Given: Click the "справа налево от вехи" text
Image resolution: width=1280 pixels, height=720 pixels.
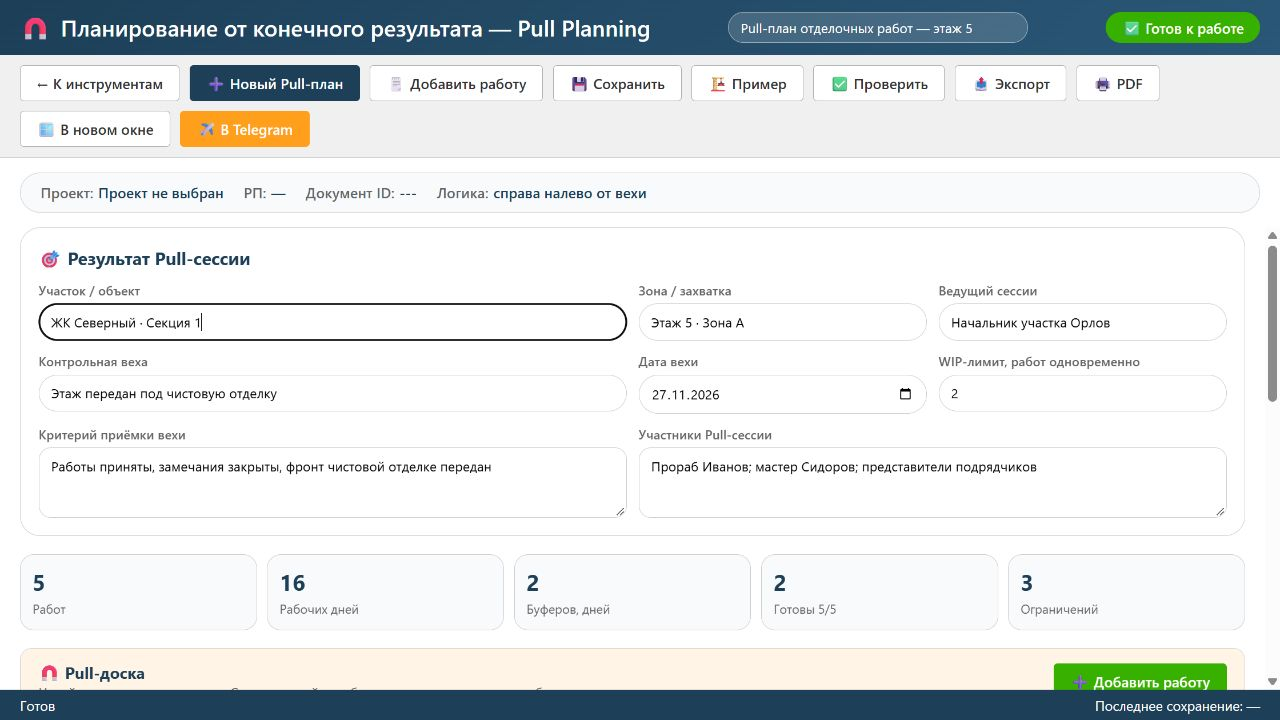Looking at the screenshot, I should click(570, 193).
